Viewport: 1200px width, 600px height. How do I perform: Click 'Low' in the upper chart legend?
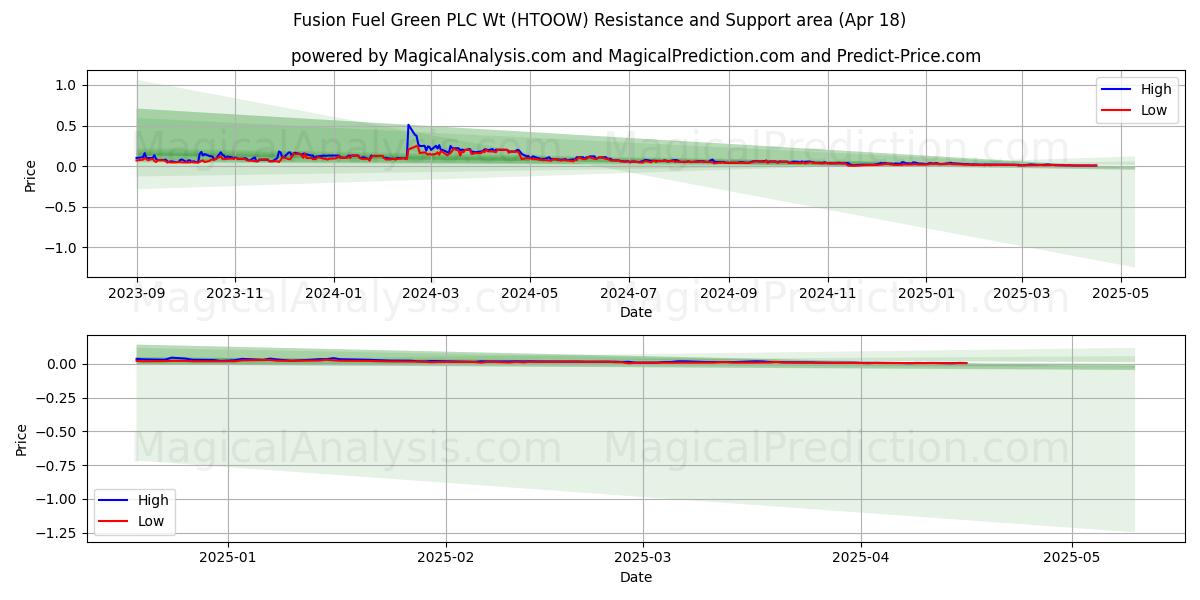[1154, 110]
